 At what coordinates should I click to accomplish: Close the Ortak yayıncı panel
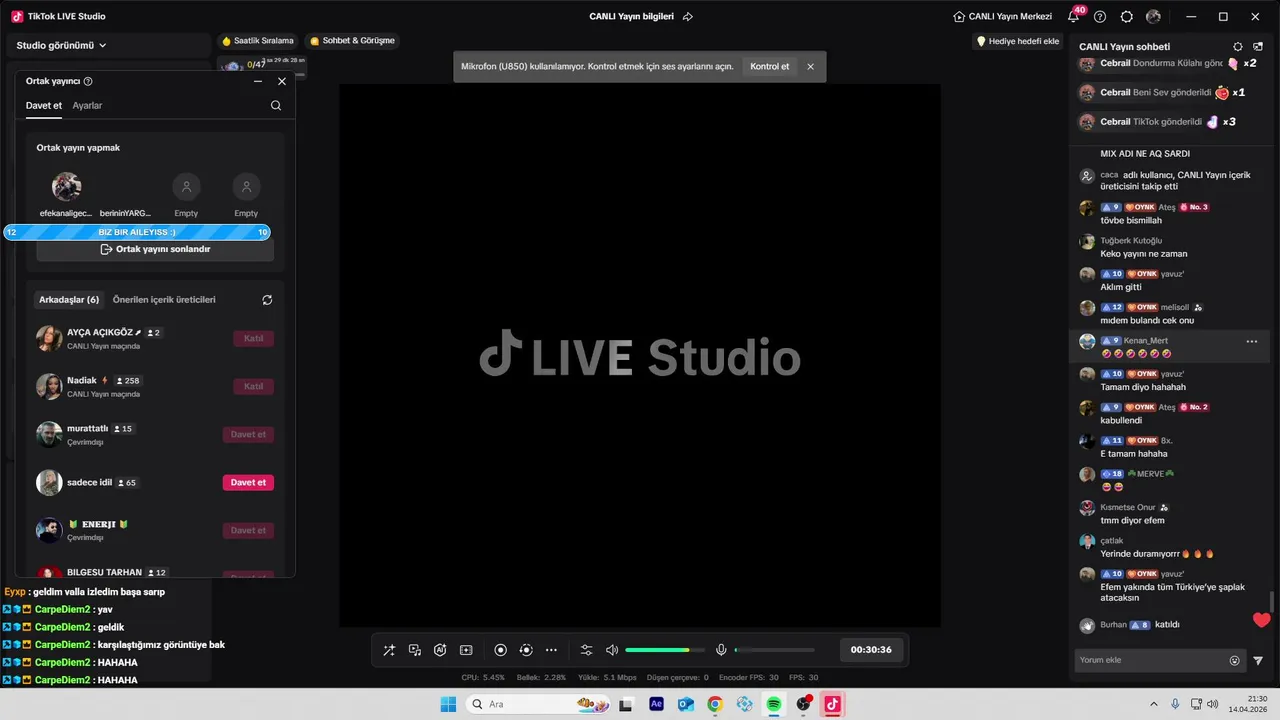coord(282,82)
